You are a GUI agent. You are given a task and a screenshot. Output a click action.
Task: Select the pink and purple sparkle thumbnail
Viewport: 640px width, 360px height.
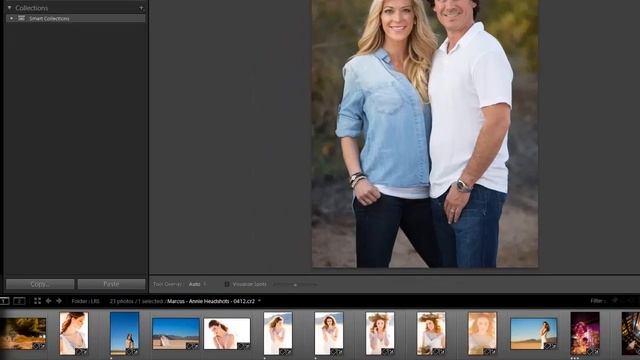click(x=585, y=333)
